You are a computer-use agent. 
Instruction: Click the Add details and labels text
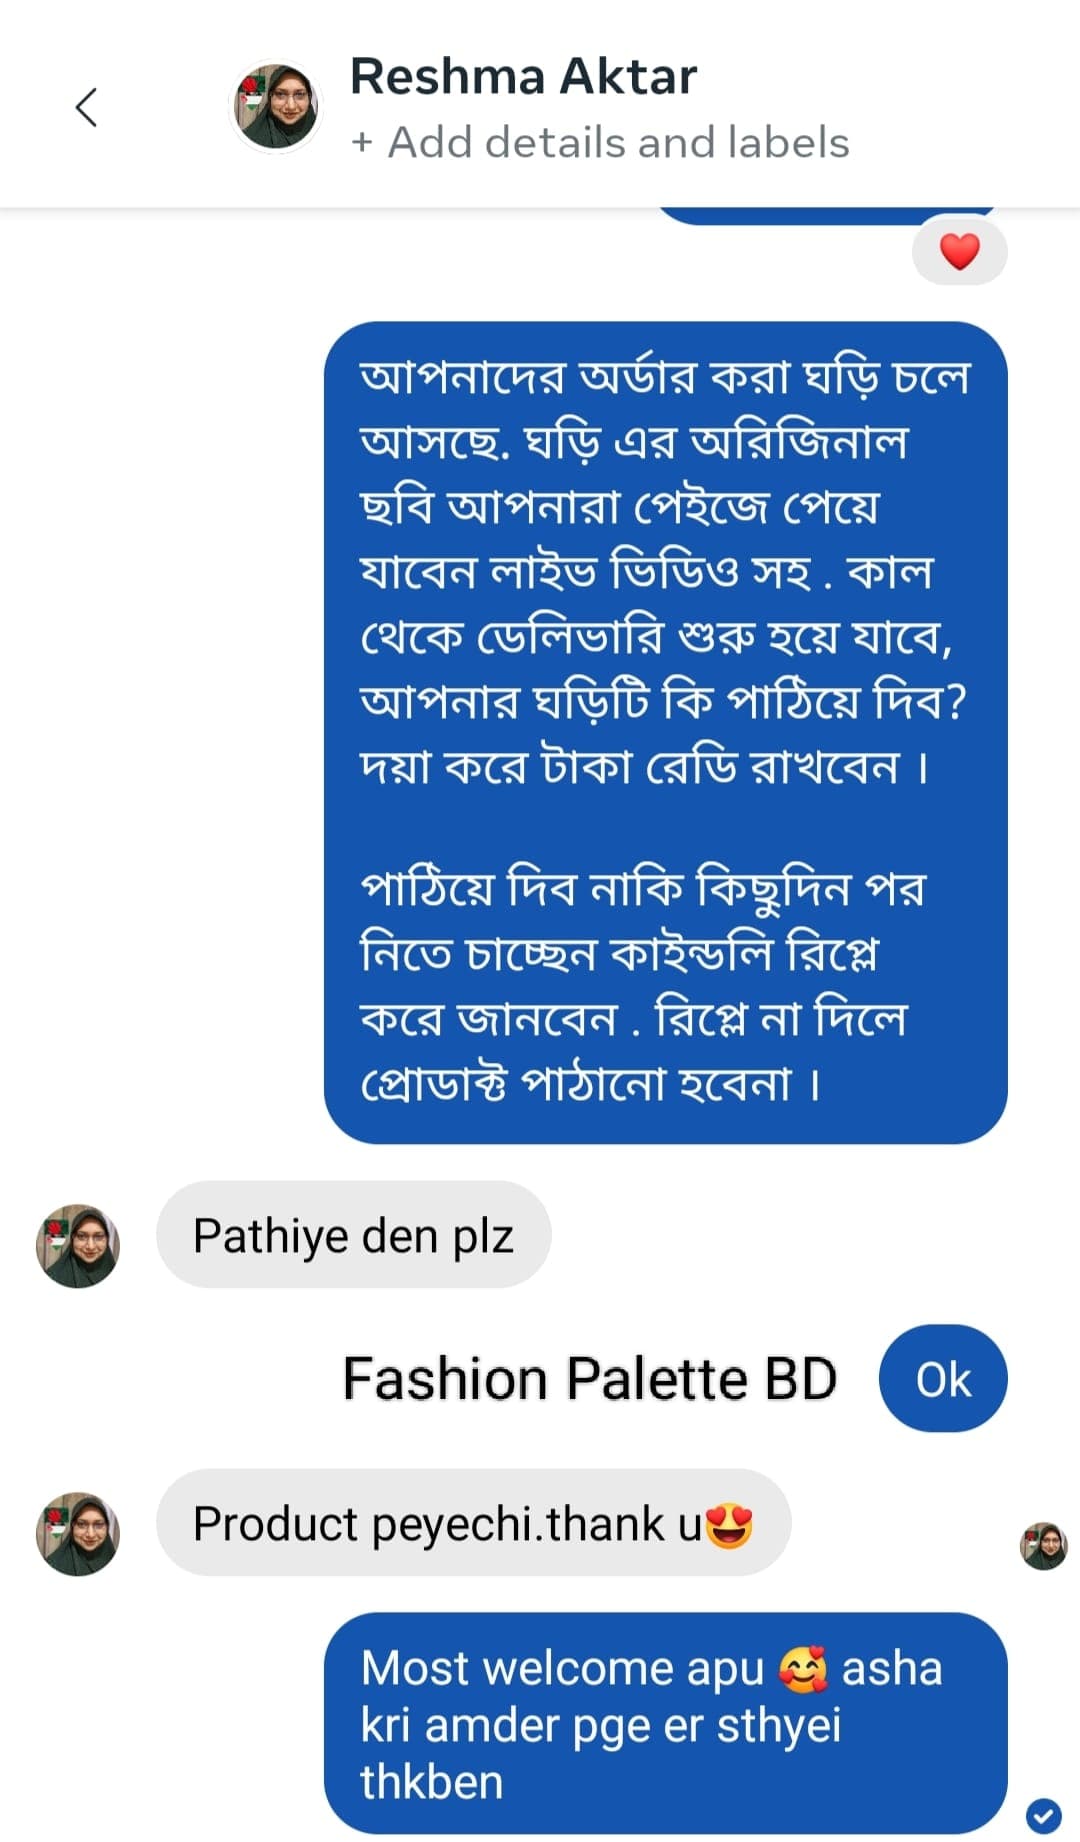point(618,142)
